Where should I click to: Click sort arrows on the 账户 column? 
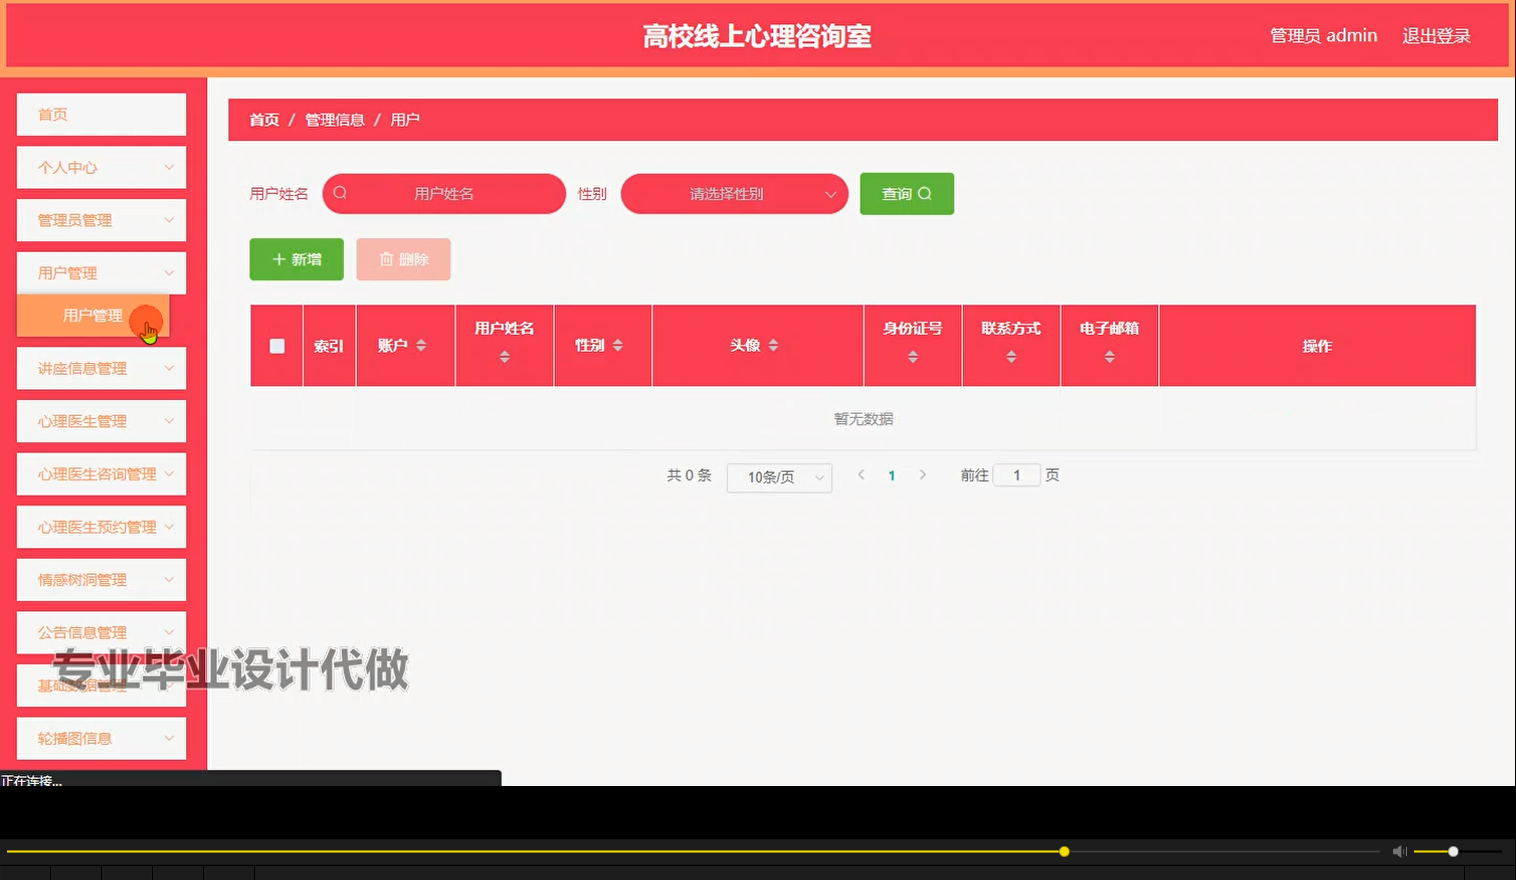(422, 345)
